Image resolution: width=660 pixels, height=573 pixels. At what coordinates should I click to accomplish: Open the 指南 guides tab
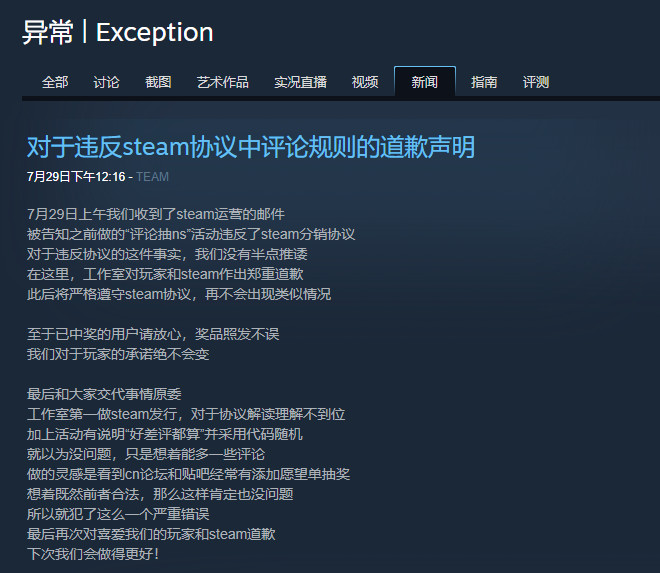point(484,82)
